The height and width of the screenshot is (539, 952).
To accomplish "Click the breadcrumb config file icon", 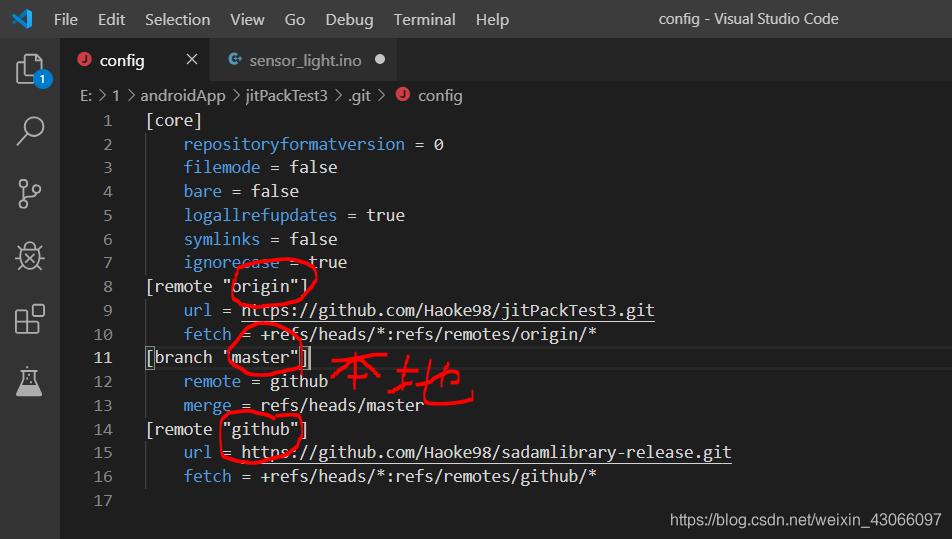I will tap(403, 95).
